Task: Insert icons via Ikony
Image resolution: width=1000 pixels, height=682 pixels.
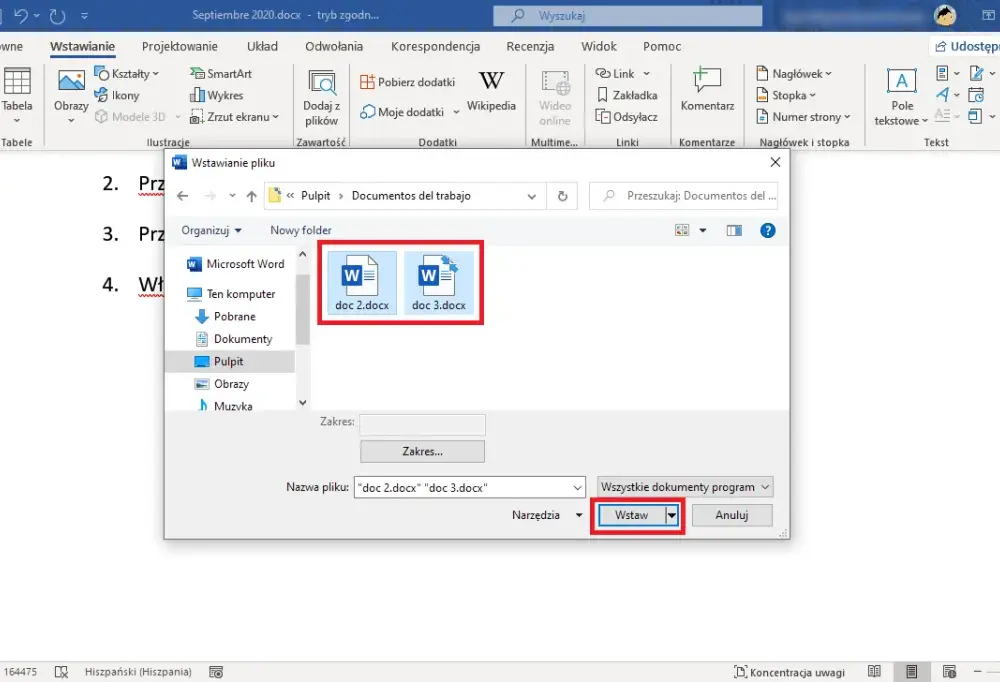Action: click(x=117, y=95)
